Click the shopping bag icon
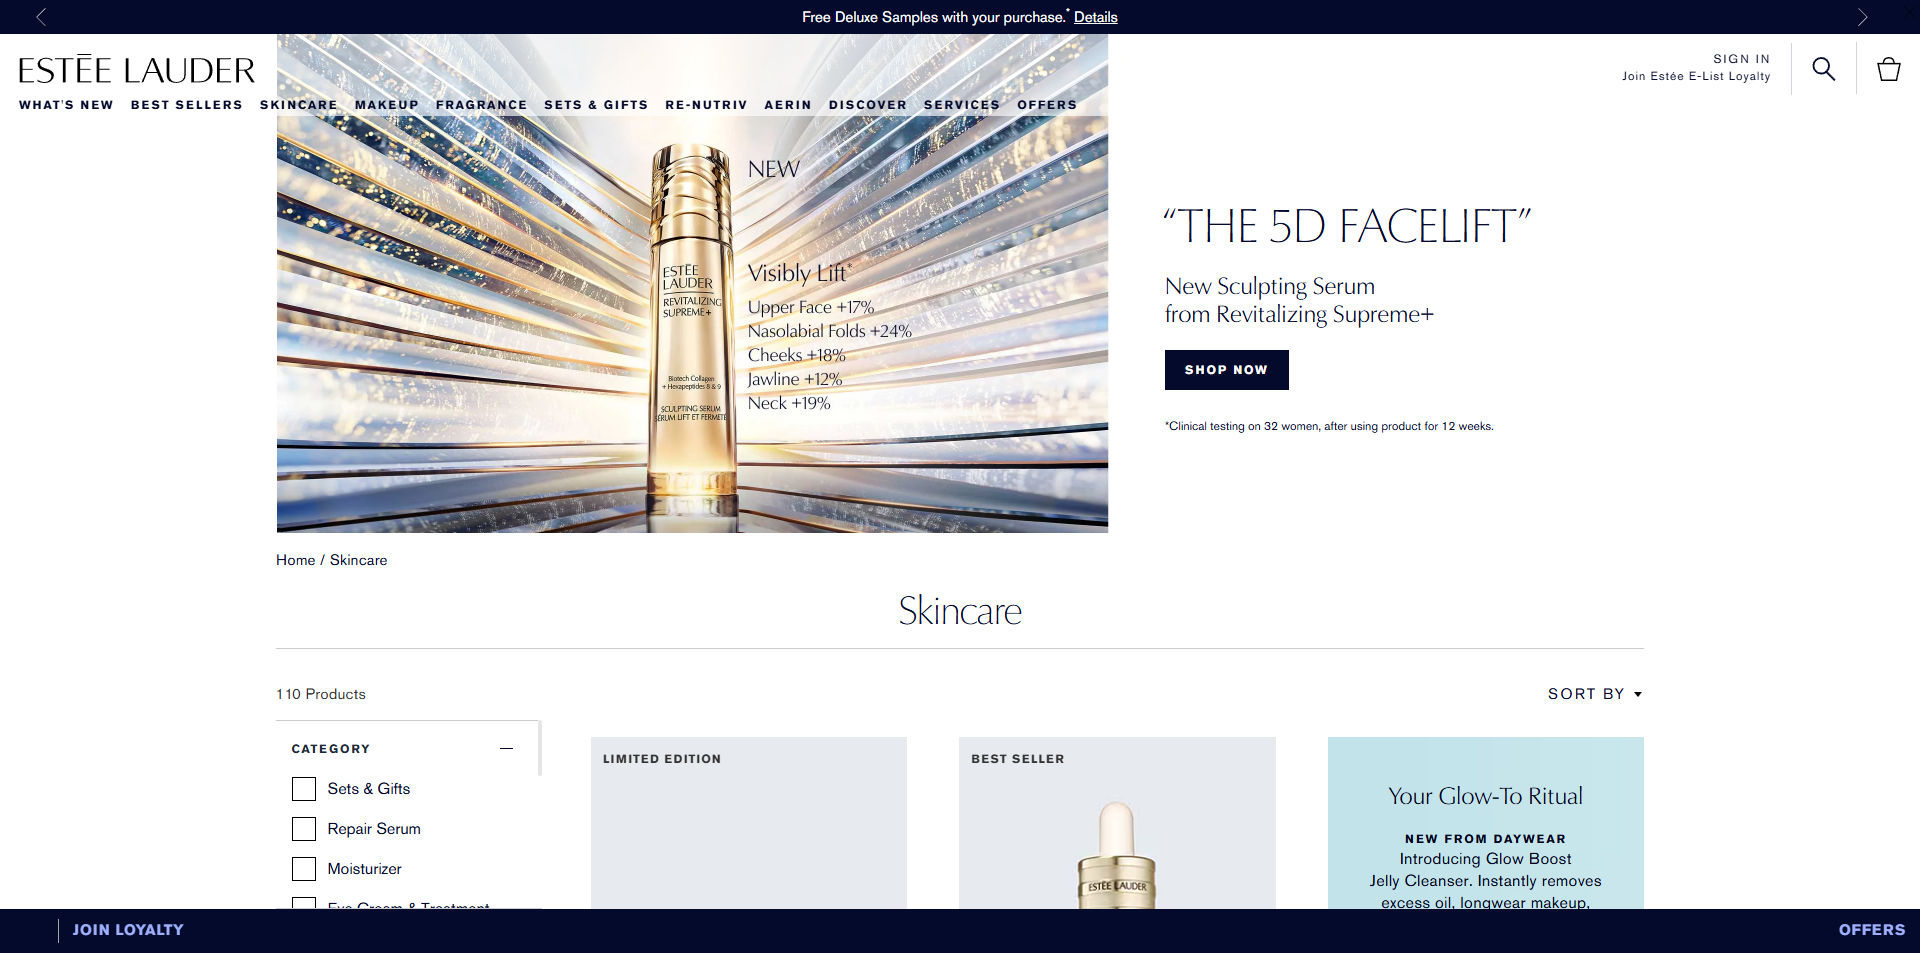Image resolution: width=1920 pixels, height=953 pixels. (x=1888, y=68)
